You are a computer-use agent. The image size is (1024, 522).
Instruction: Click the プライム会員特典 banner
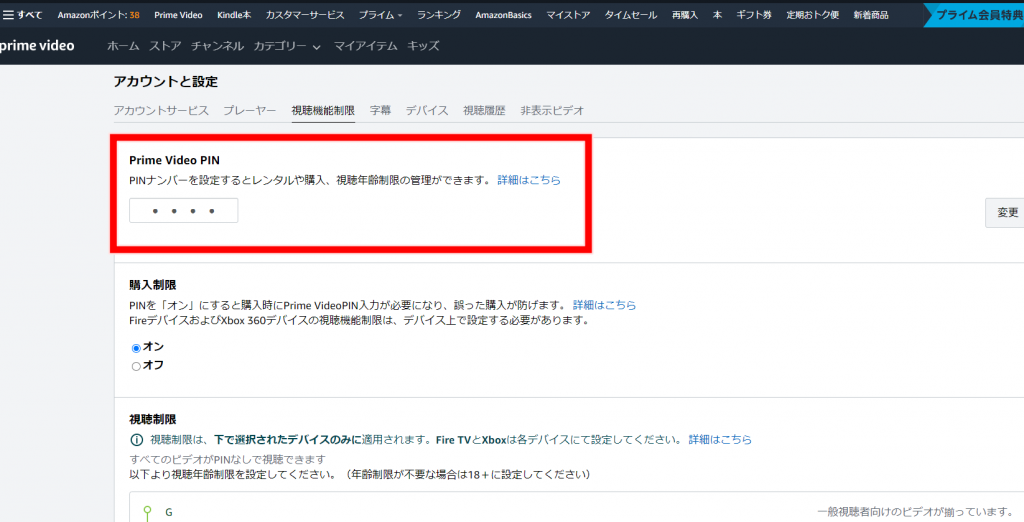point(976,15)
